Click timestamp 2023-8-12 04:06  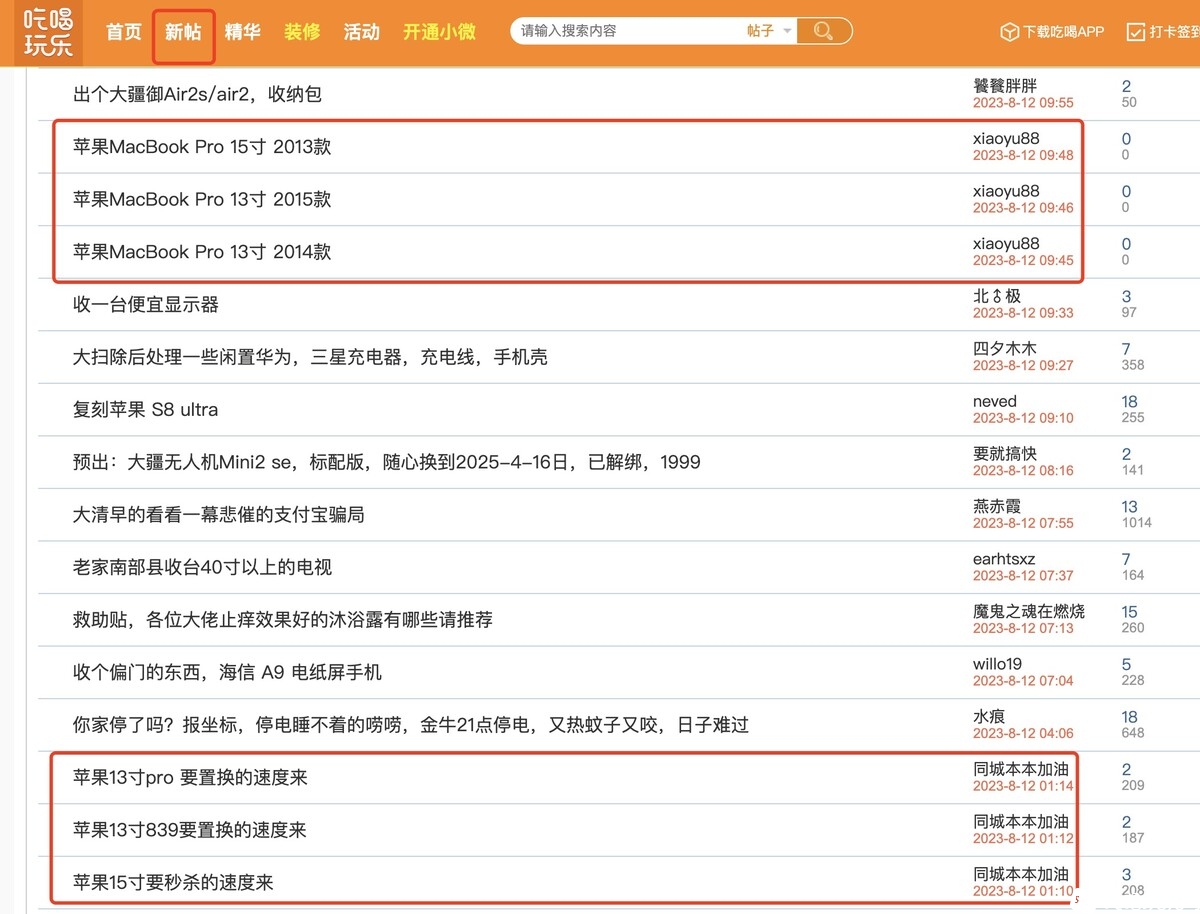point(1023,733)
